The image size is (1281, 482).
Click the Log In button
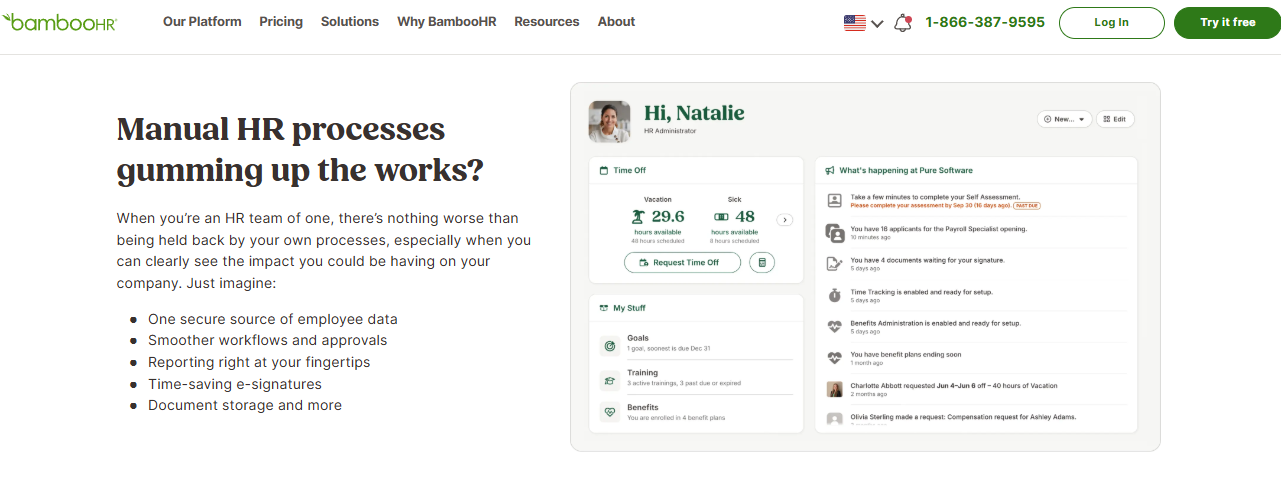click(x=1112, y=23)
